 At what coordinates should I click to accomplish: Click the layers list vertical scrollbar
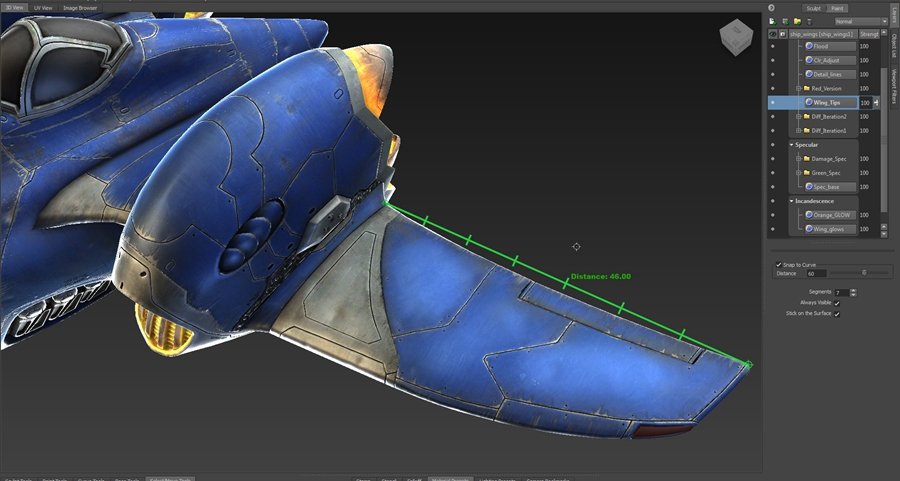click(884, 141)
